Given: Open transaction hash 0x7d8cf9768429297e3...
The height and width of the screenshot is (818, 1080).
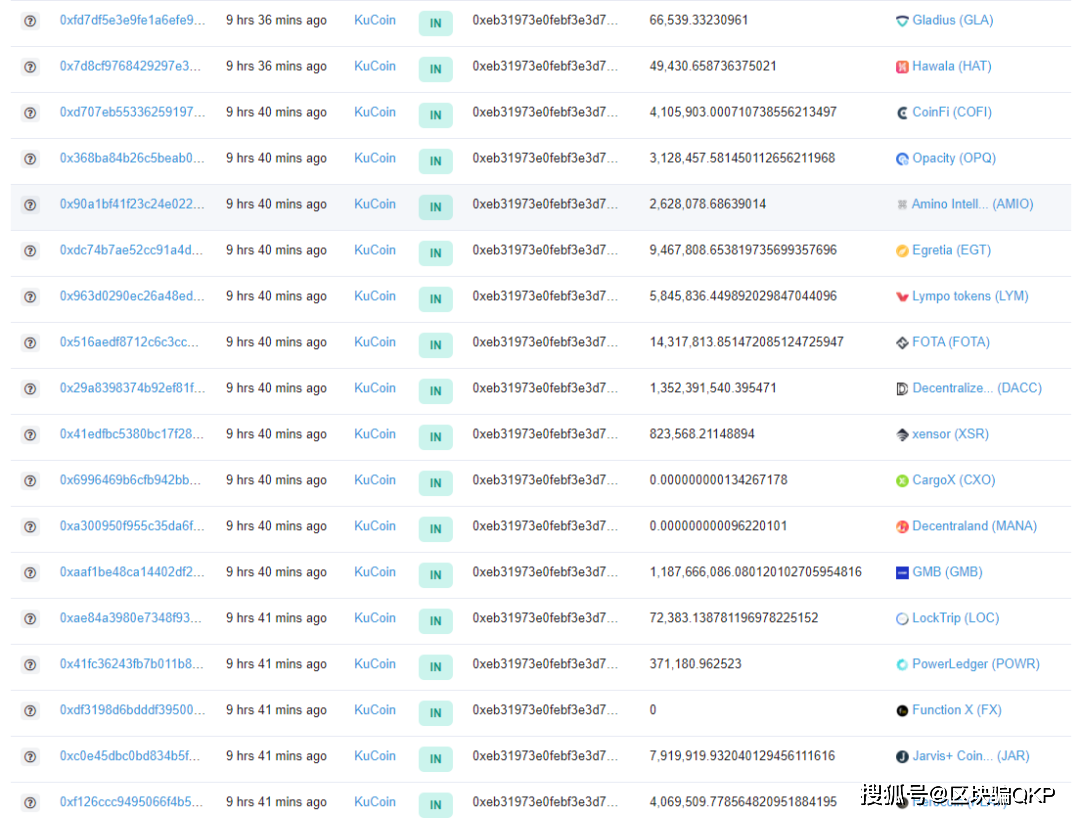Looking at the screenshot, I should (x=130, y=66).
